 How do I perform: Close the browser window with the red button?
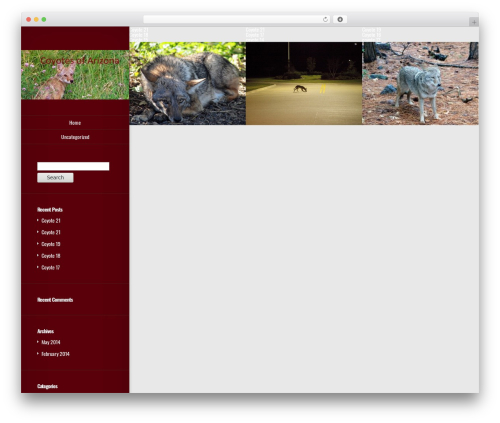(x=29, y=20)
